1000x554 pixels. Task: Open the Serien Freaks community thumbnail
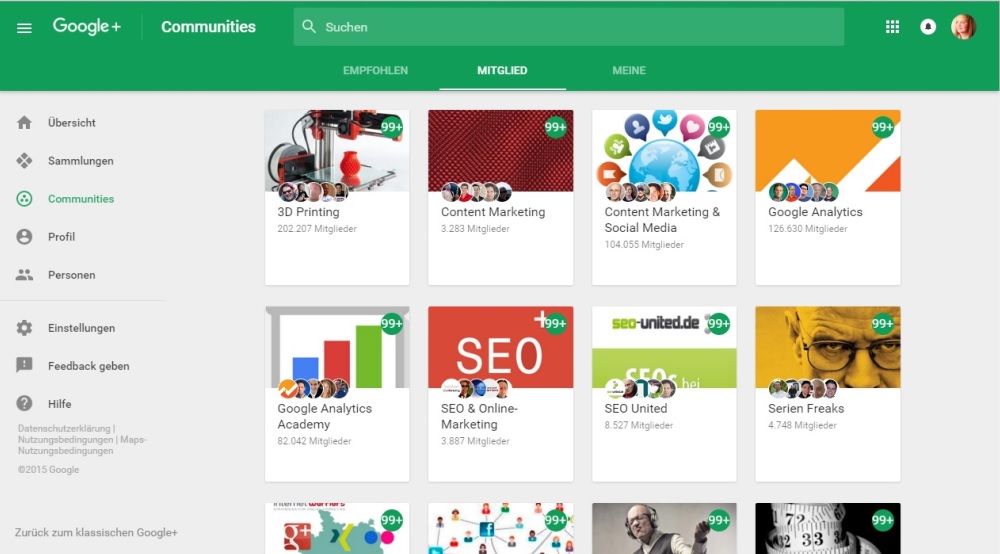click(827, 348)
